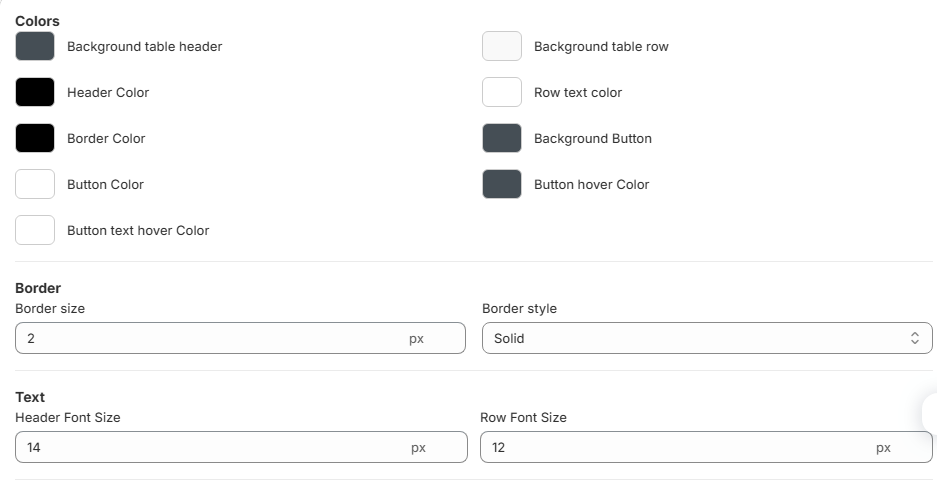Screen dimensions: 937x483
Task: Open the white Button Color swatch
Action: 35,184
